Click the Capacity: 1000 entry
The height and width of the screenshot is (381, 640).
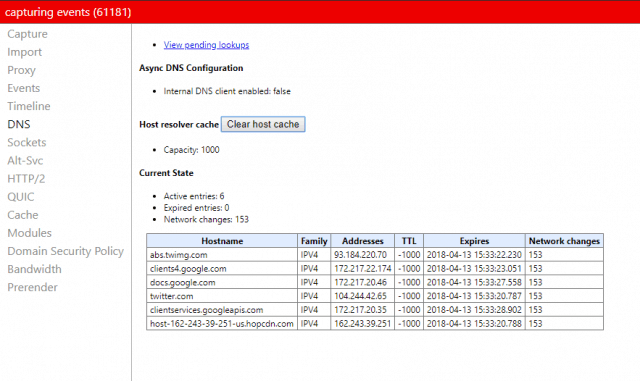click(191, 150)
